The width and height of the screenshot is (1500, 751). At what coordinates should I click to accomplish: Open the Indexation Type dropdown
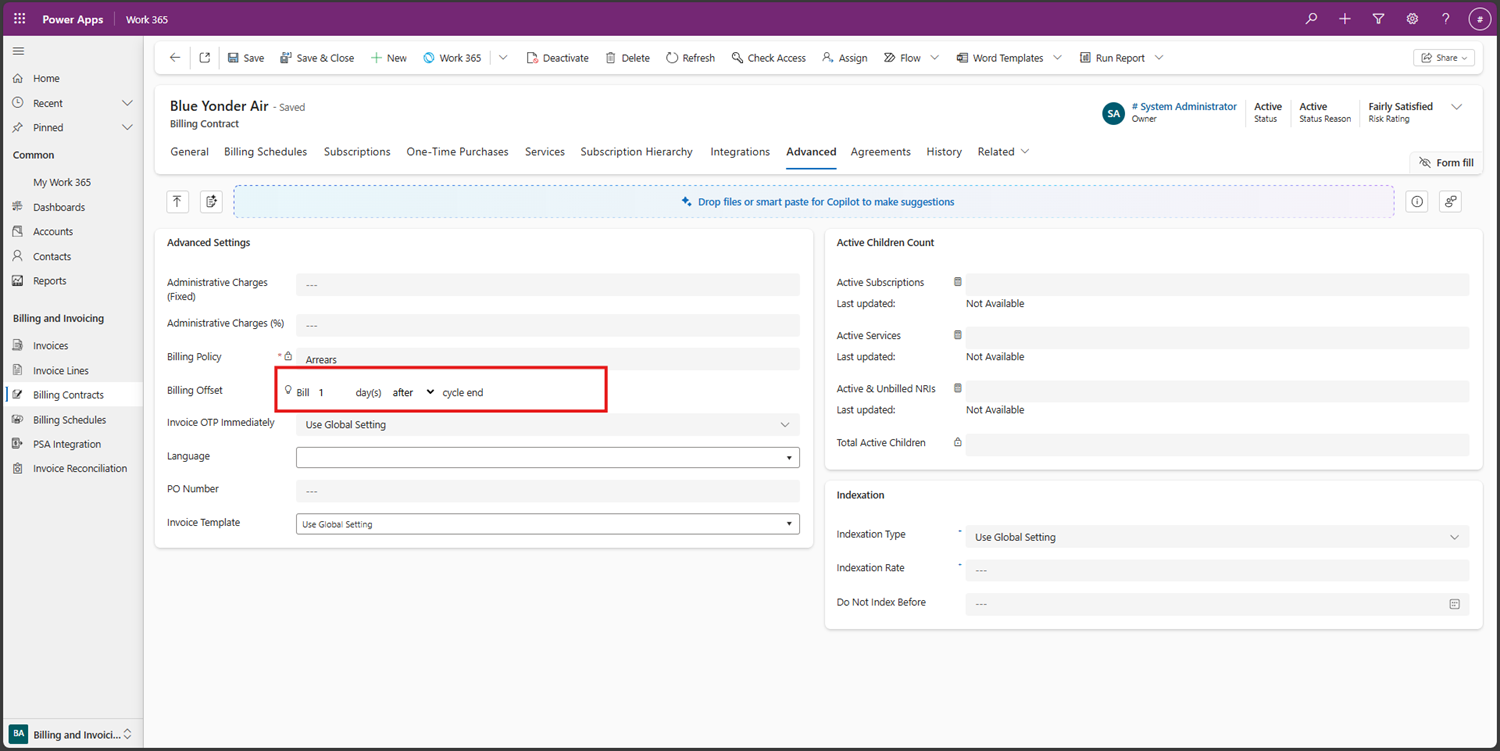click(1217, 537)
